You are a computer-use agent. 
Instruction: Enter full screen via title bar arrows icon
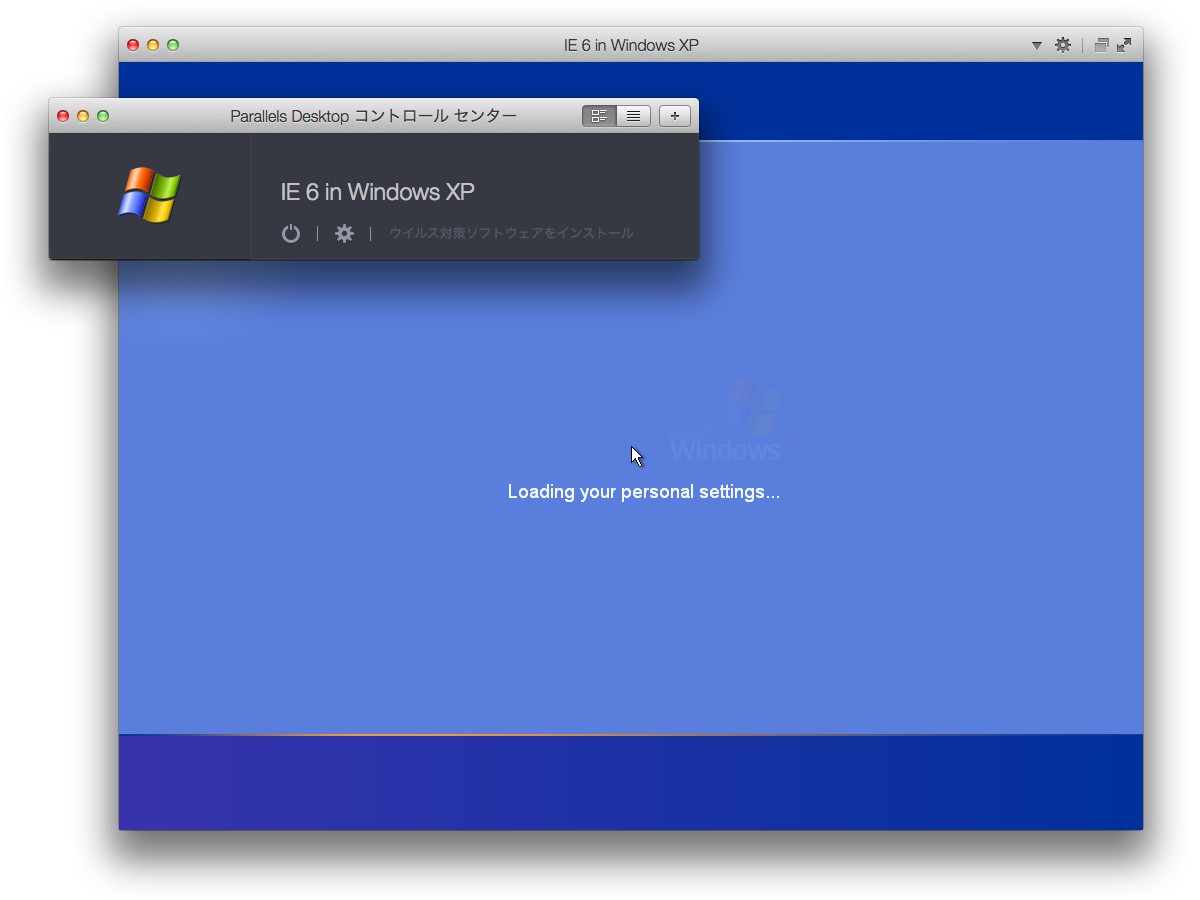tap(1124, 45)
